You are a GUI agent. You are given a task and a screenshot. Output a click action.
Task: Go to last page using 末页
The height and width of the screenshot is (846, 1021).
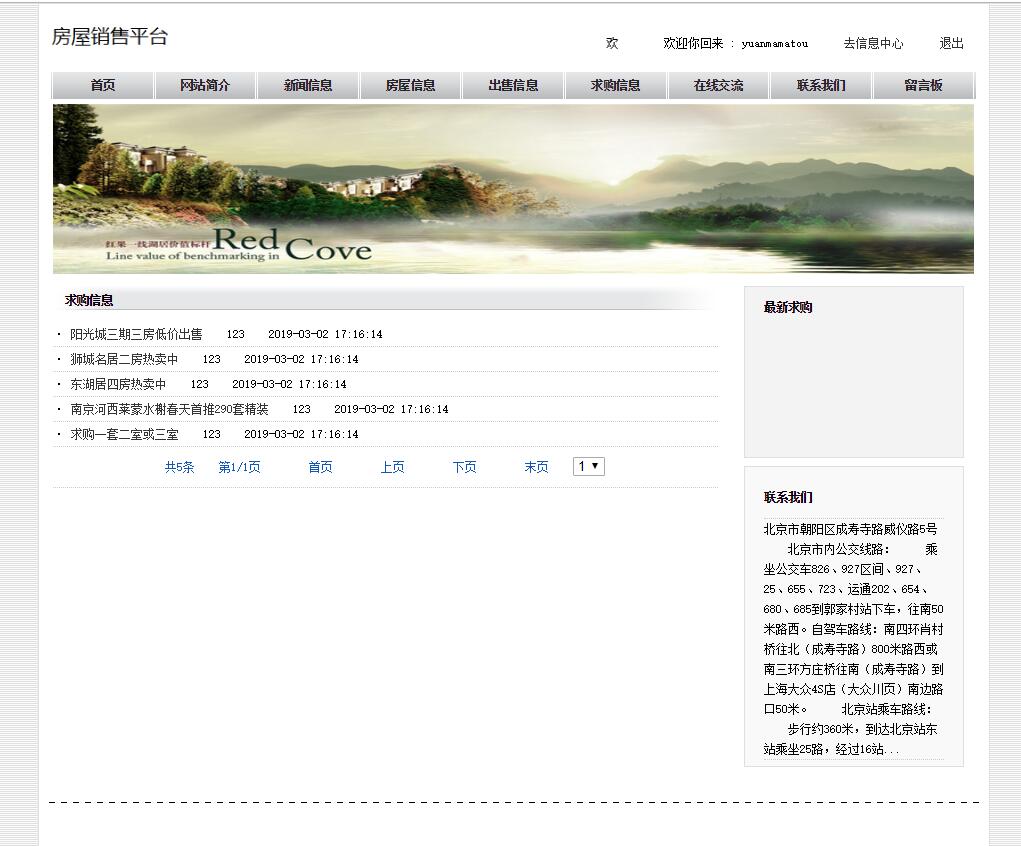[x=536, y=466]
